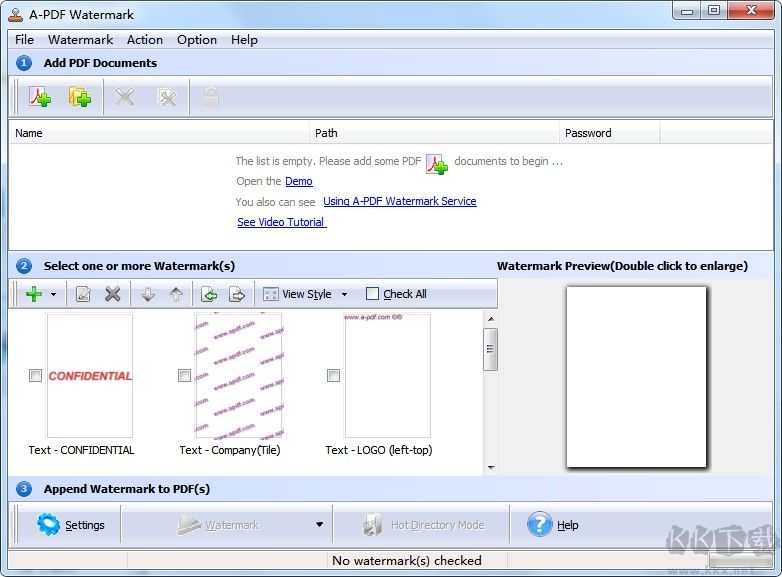The width and height of the screenshot is (782, 577).
Task: Expand the Add watermark dropdown arrow
Action: pyautogui.click(x=53, y=294)
